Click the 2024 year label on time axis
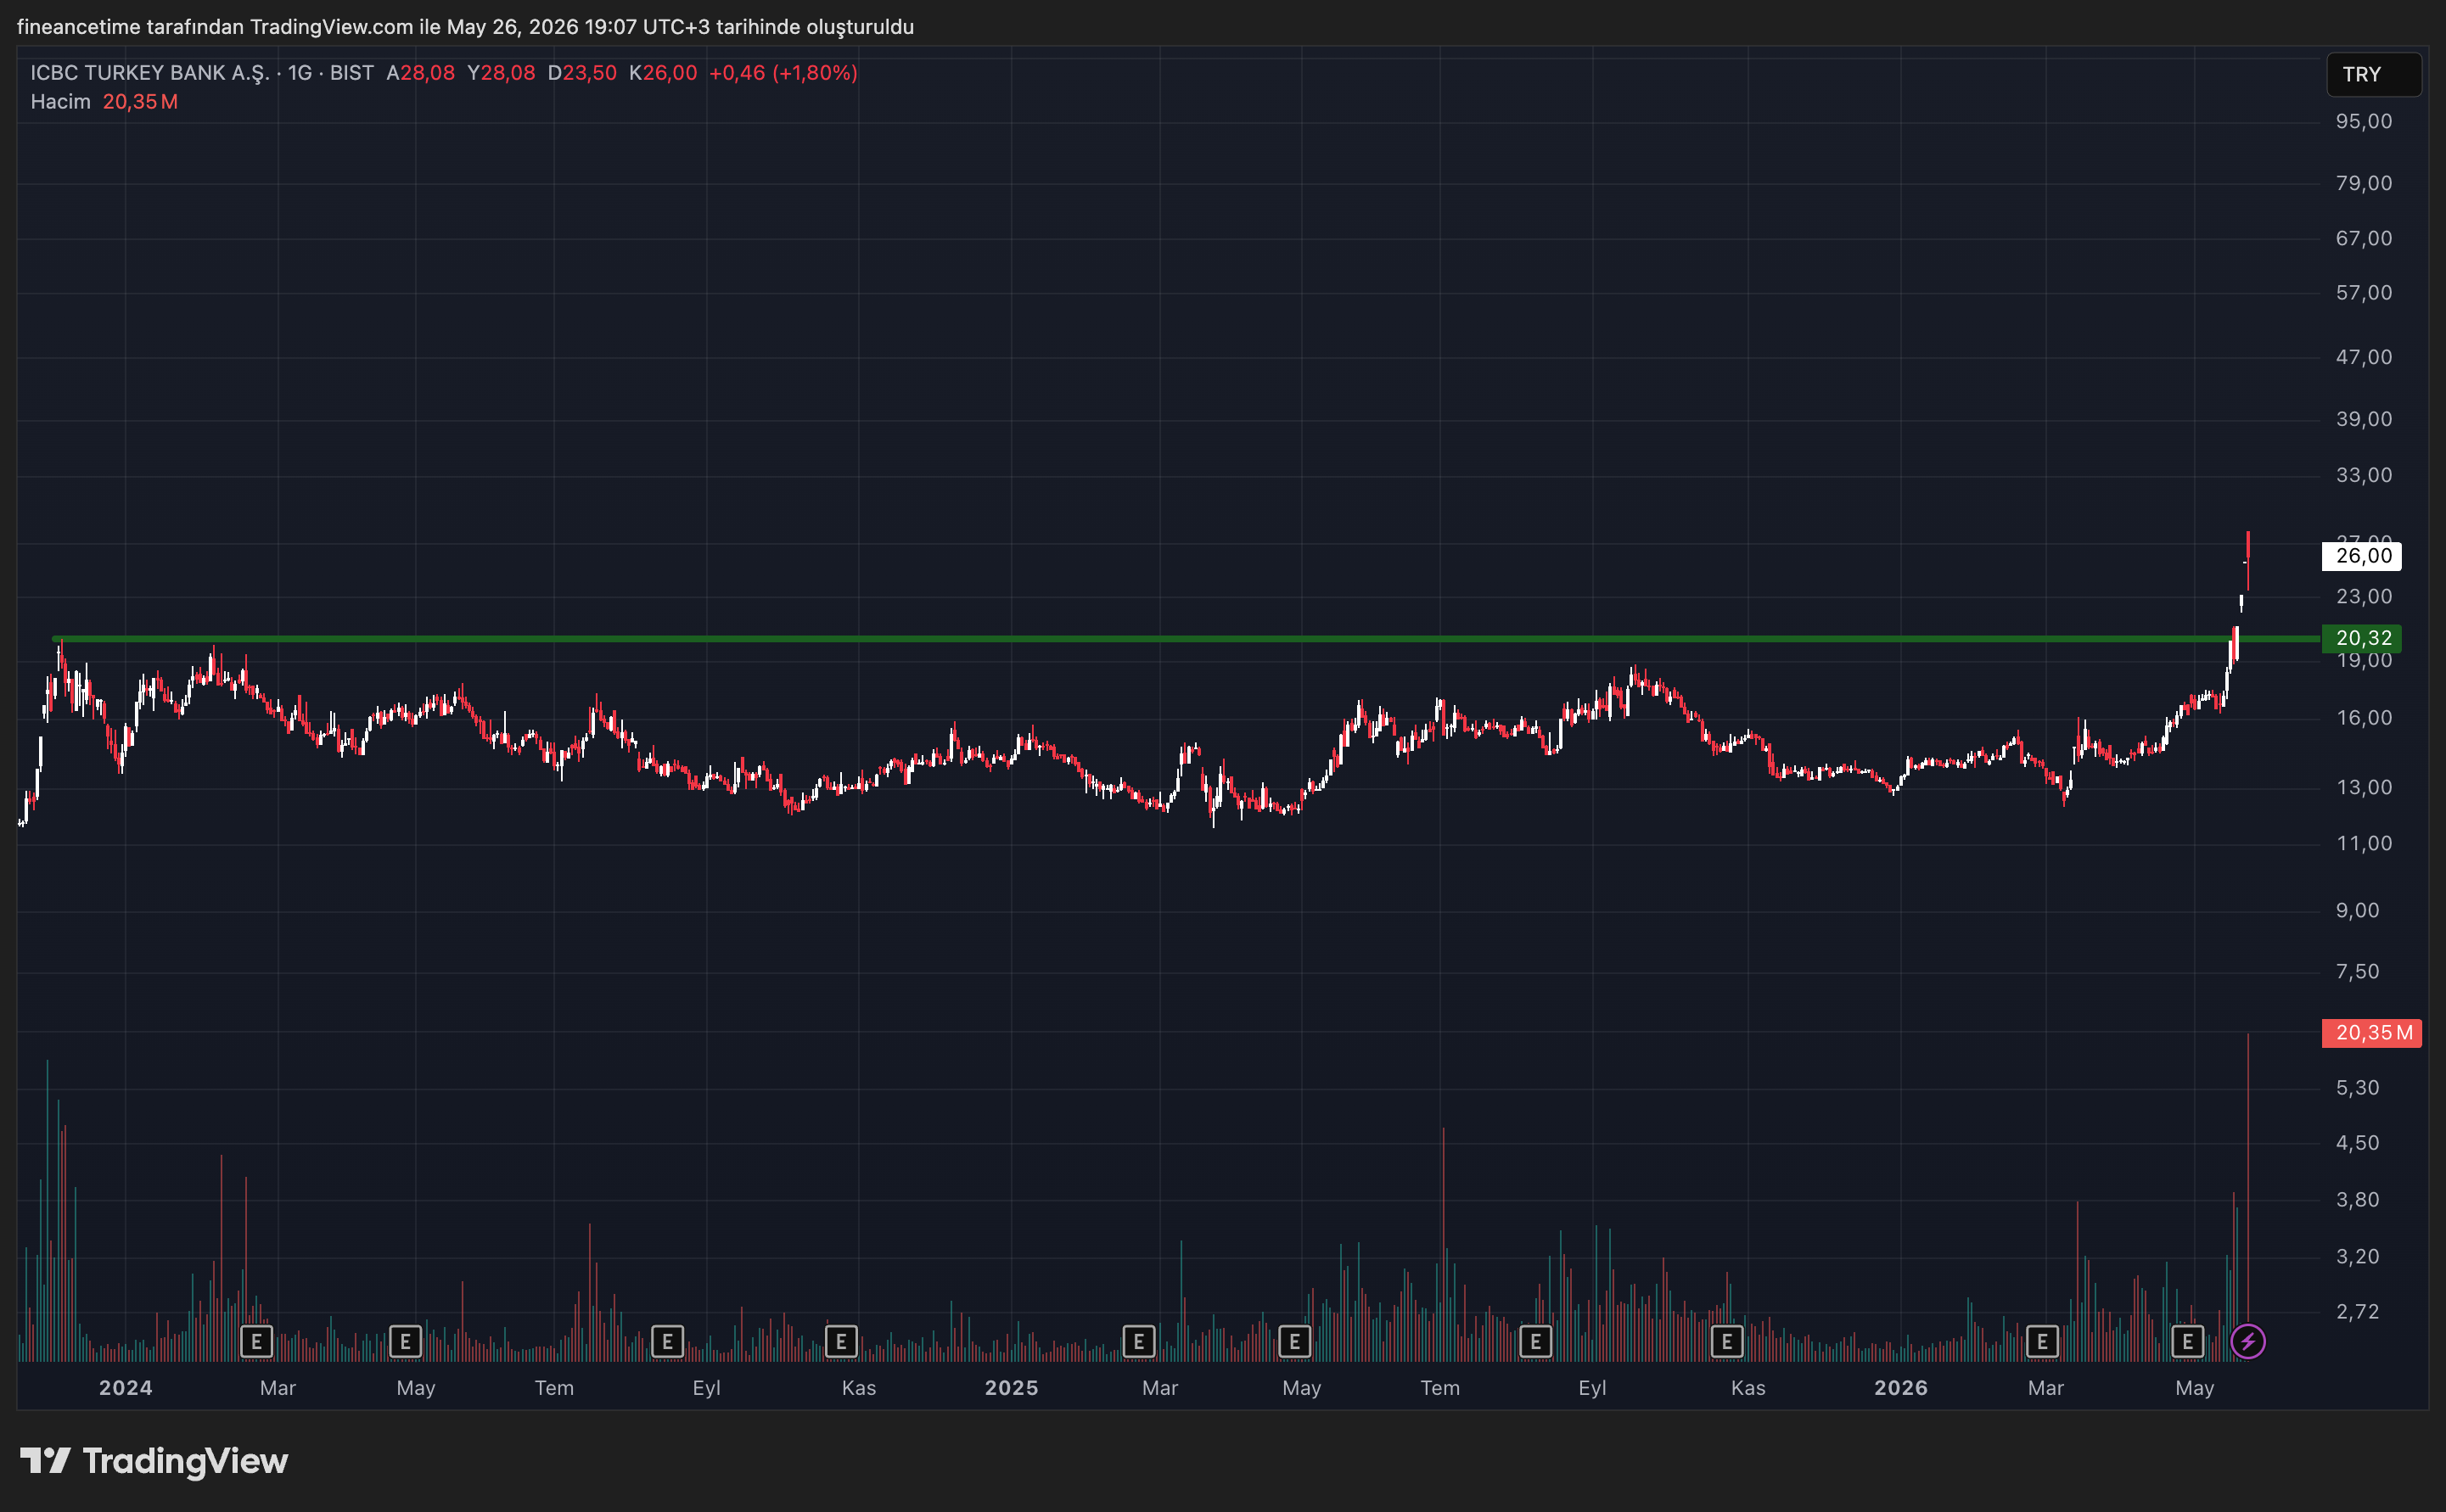 point(126,1388)
